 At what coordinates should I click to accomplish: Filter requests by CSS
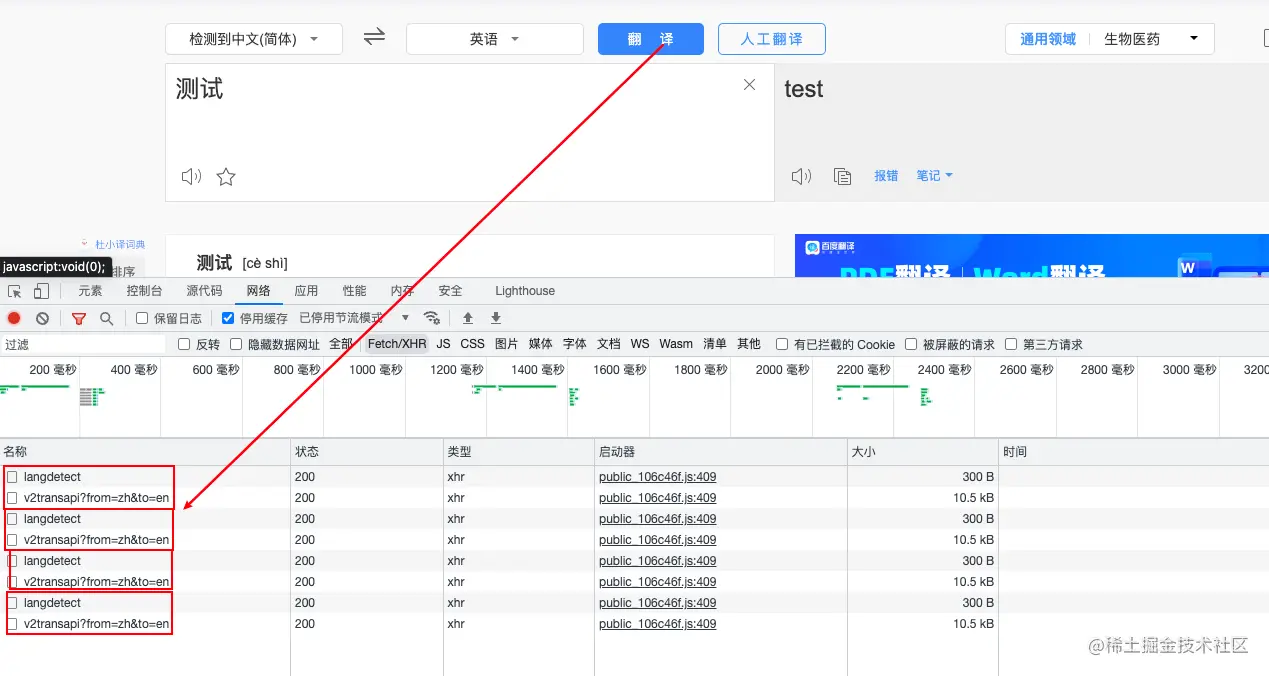click(x=472, y=344)
